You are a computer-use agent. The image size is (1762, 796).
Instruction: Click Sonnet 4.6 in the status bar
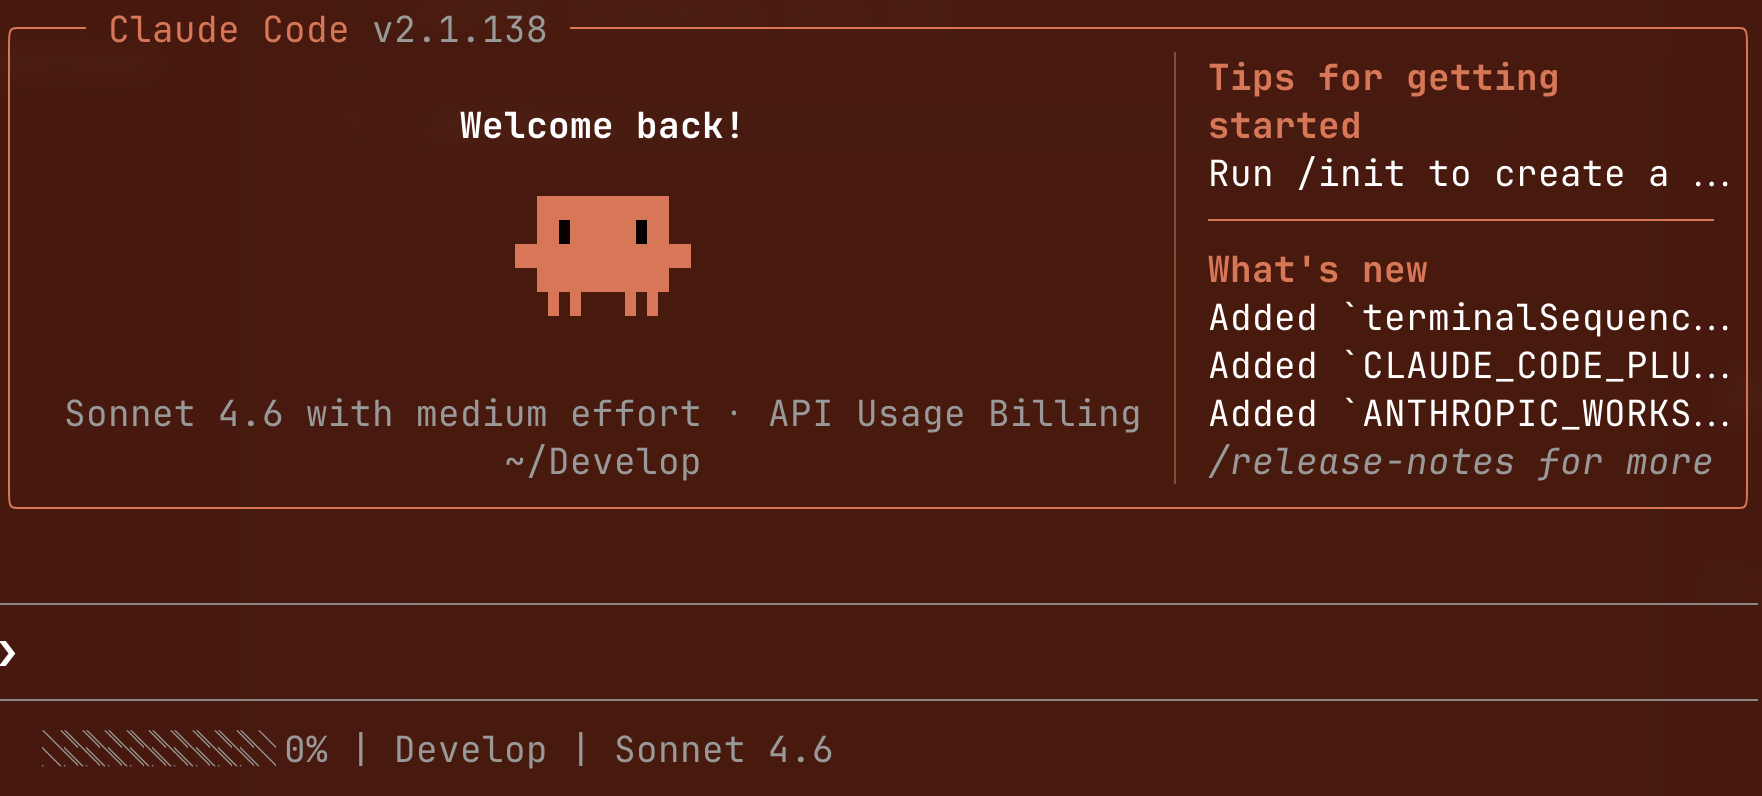pos(724,749)
